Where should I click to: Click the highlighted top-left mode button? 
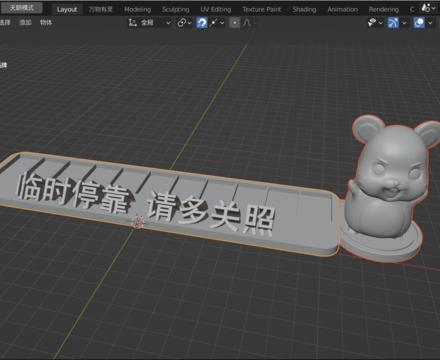tap(21, 8)
